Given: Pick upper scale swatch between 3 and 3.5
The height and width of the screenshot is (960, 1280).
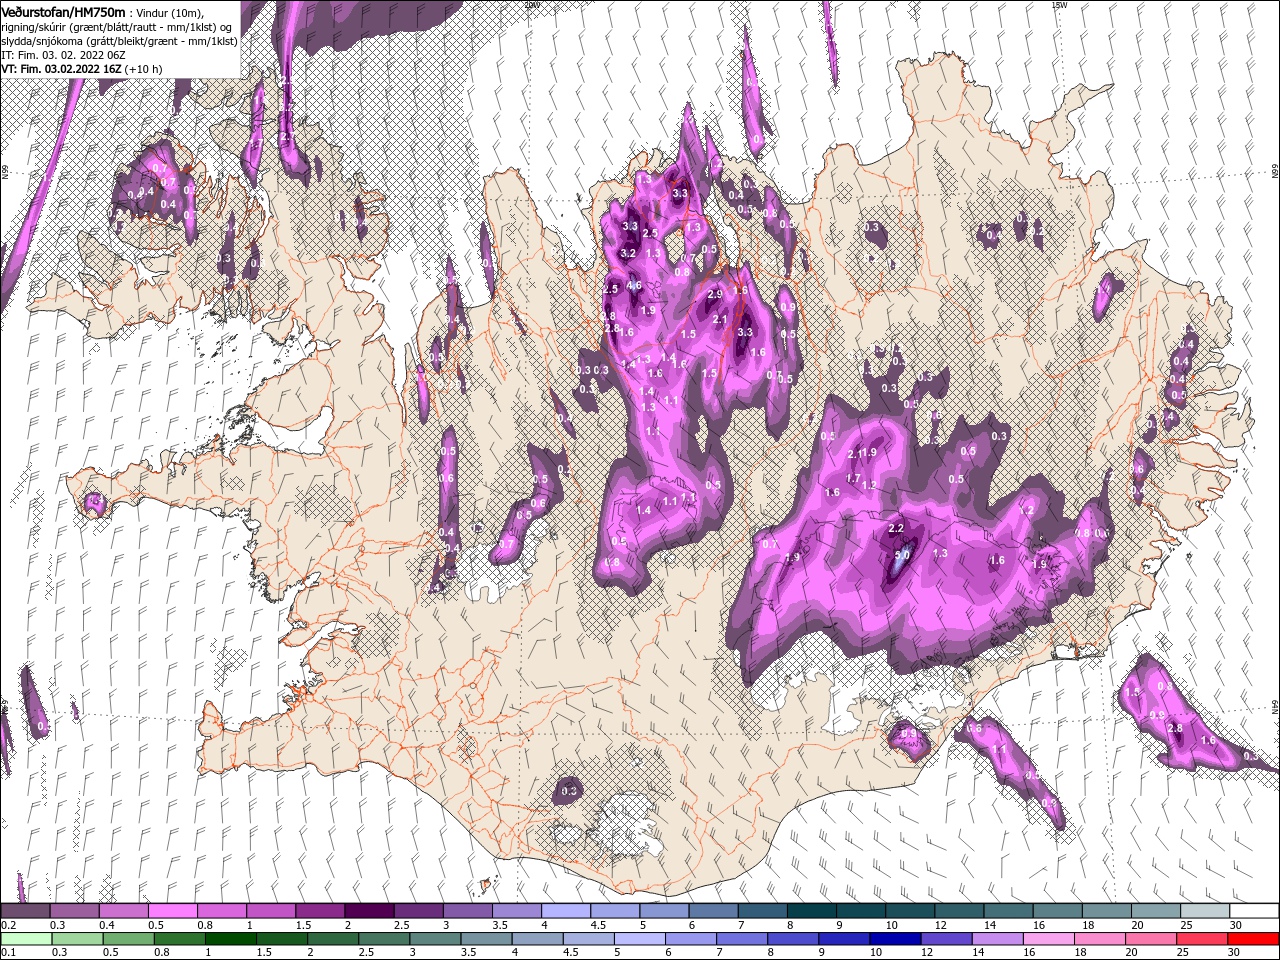Looking at the screenshot, I should coord(467,911).
